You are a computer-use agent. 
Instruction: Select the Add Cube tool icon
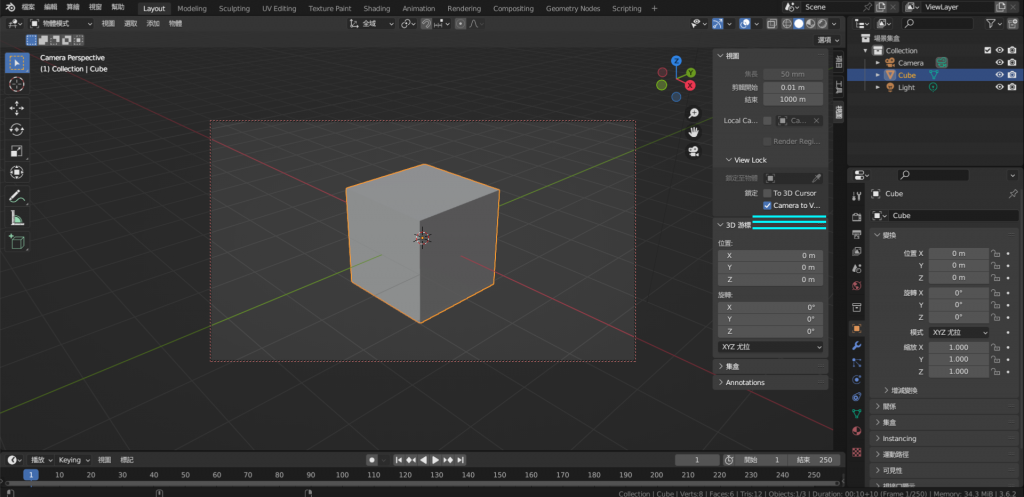click(x=17, y=241)
